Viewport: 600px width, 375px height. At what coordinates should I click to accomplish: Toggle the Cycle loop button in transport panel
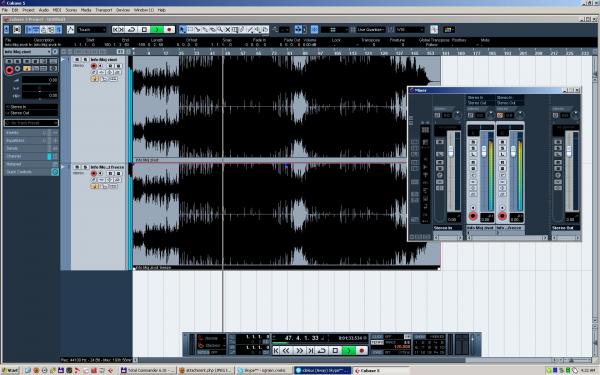coord(322,350)
